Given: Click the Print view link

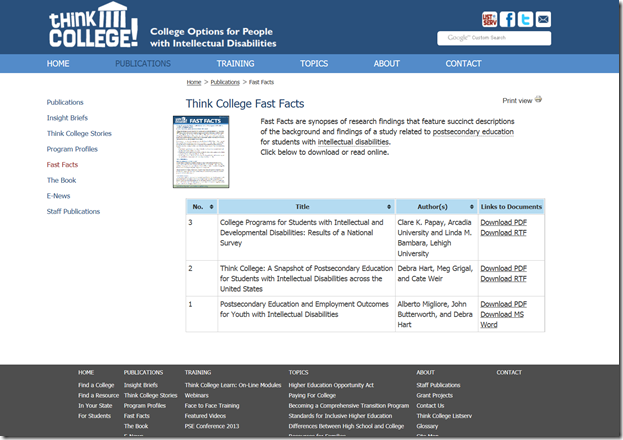Looking at the screenshot, I should [x=517, y=101].
